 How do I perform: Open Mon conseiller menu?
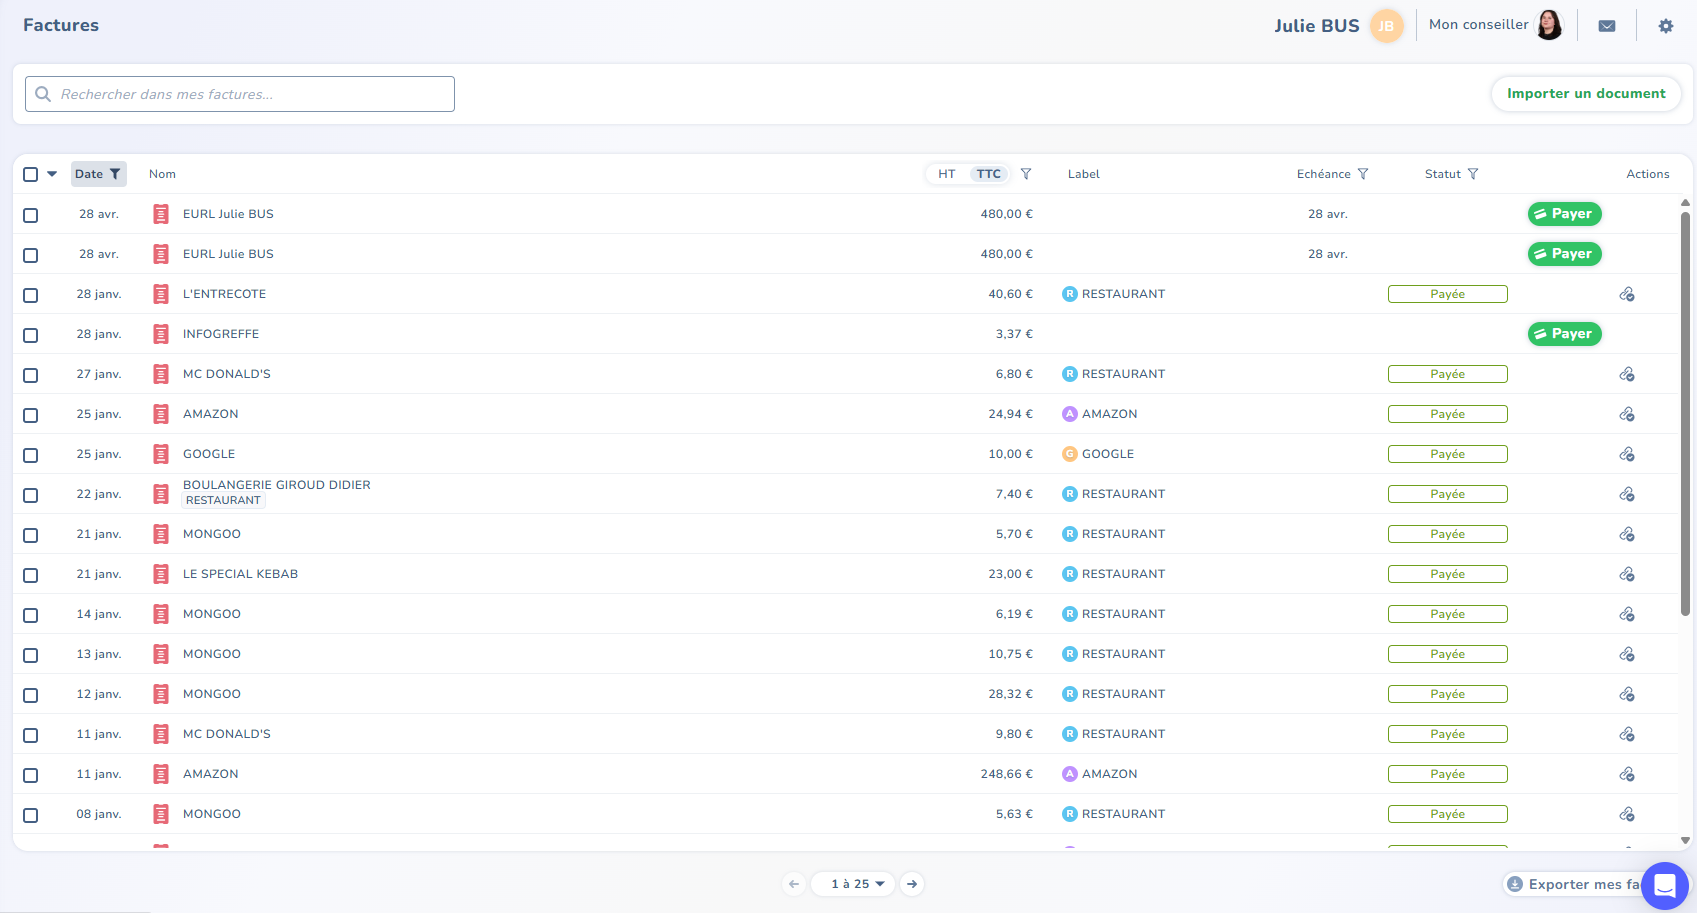click(1495, 25)
